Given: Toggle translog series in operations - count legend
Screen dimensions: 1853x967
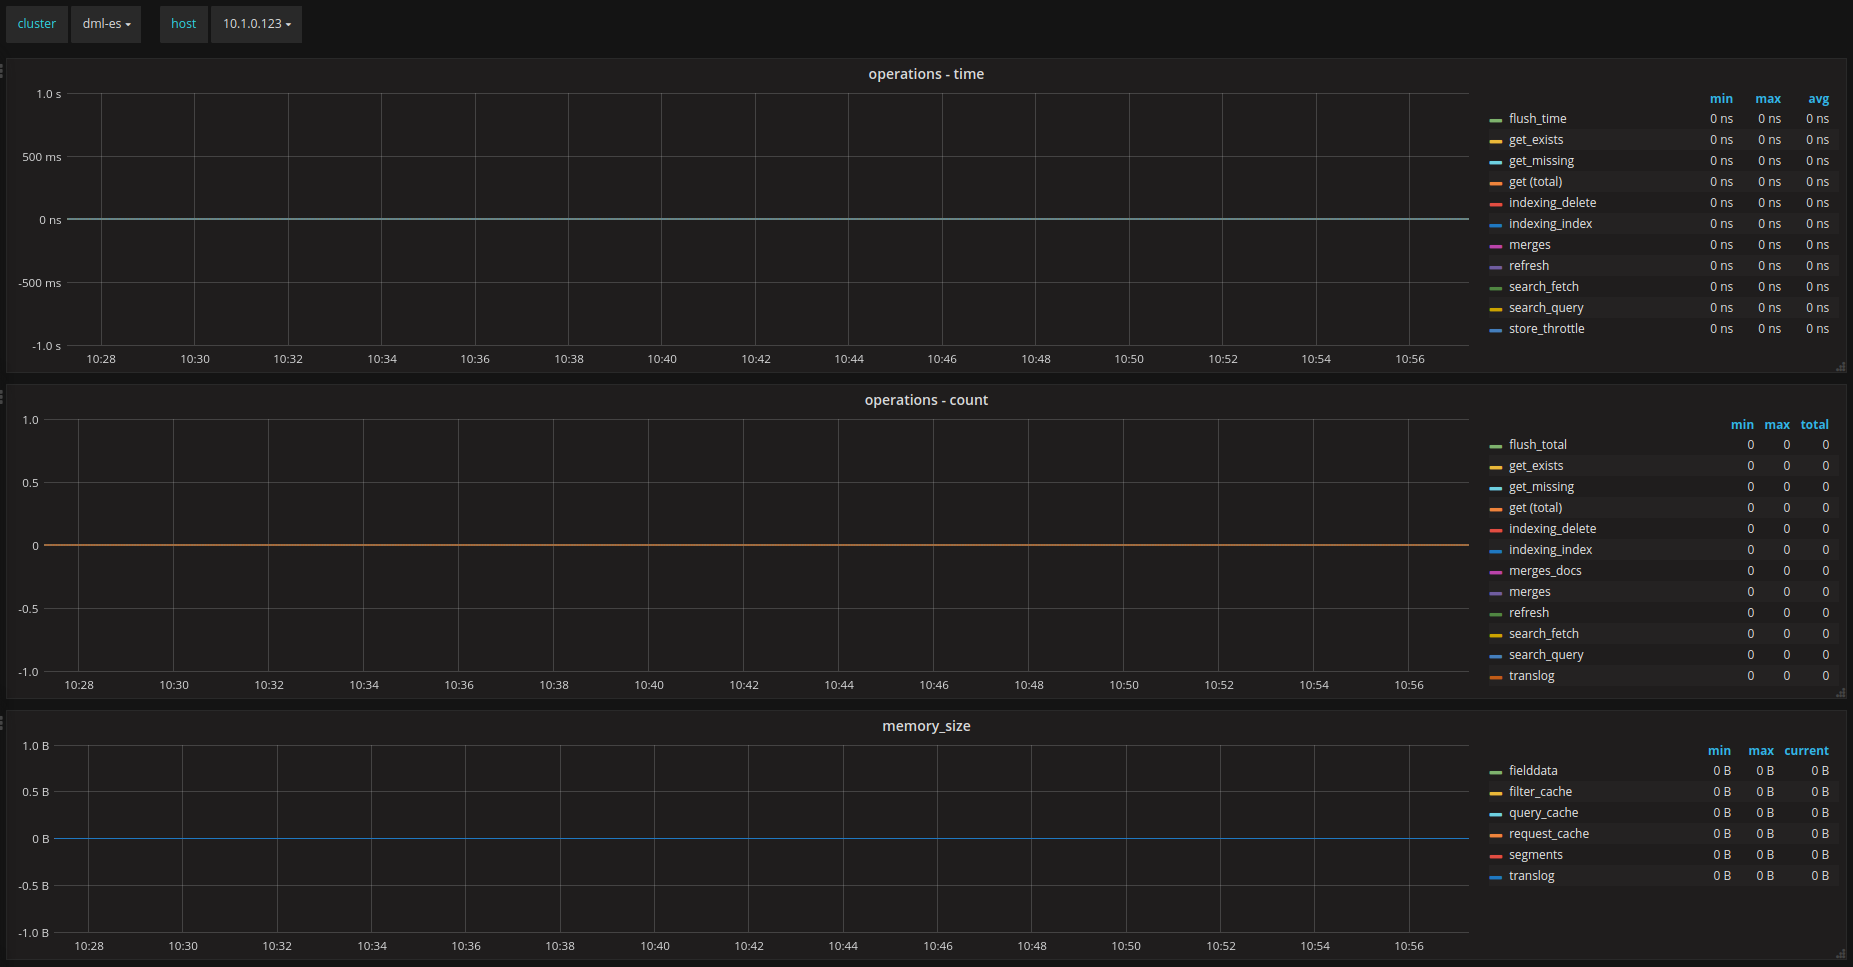Looking at the screenshot, I should pyautogui.click(x=1531, y=676).
